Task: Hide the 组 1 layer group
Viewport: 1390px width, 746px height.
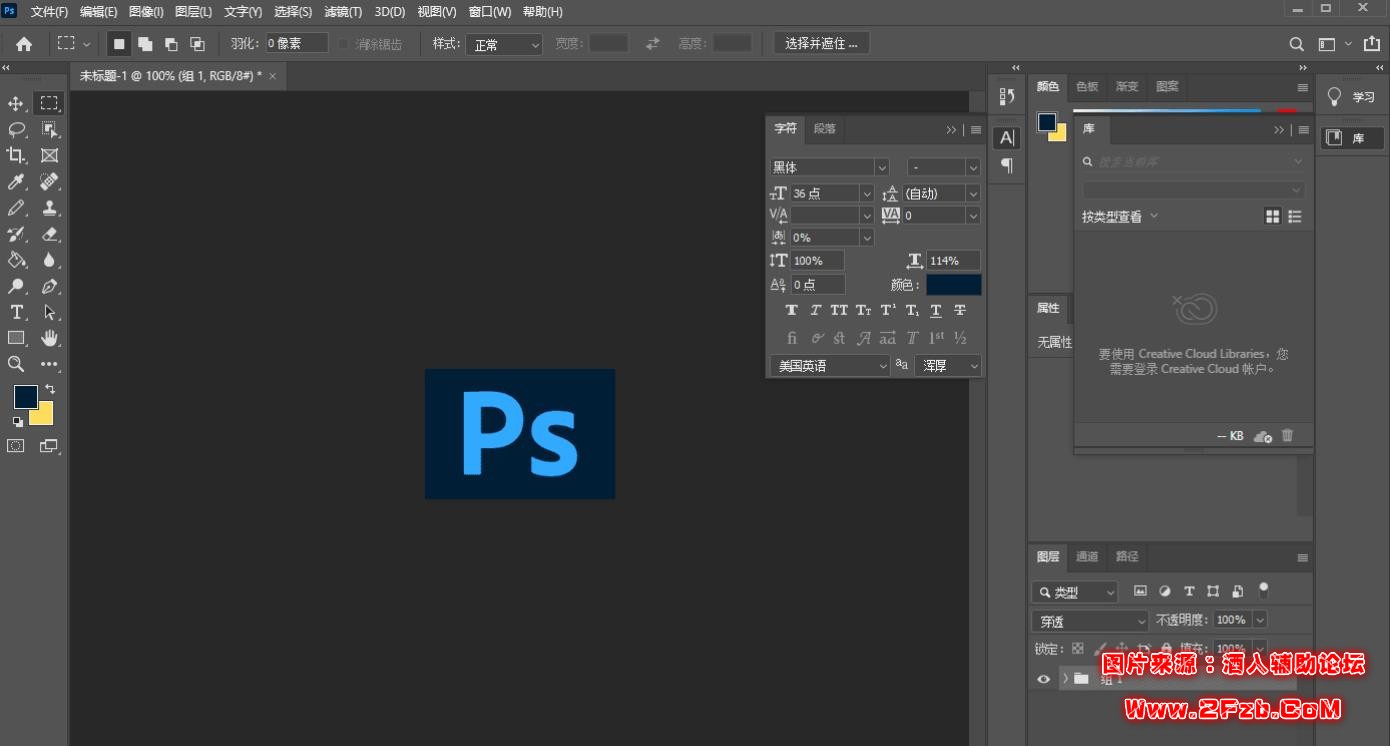Action: tap(1043, 679)
